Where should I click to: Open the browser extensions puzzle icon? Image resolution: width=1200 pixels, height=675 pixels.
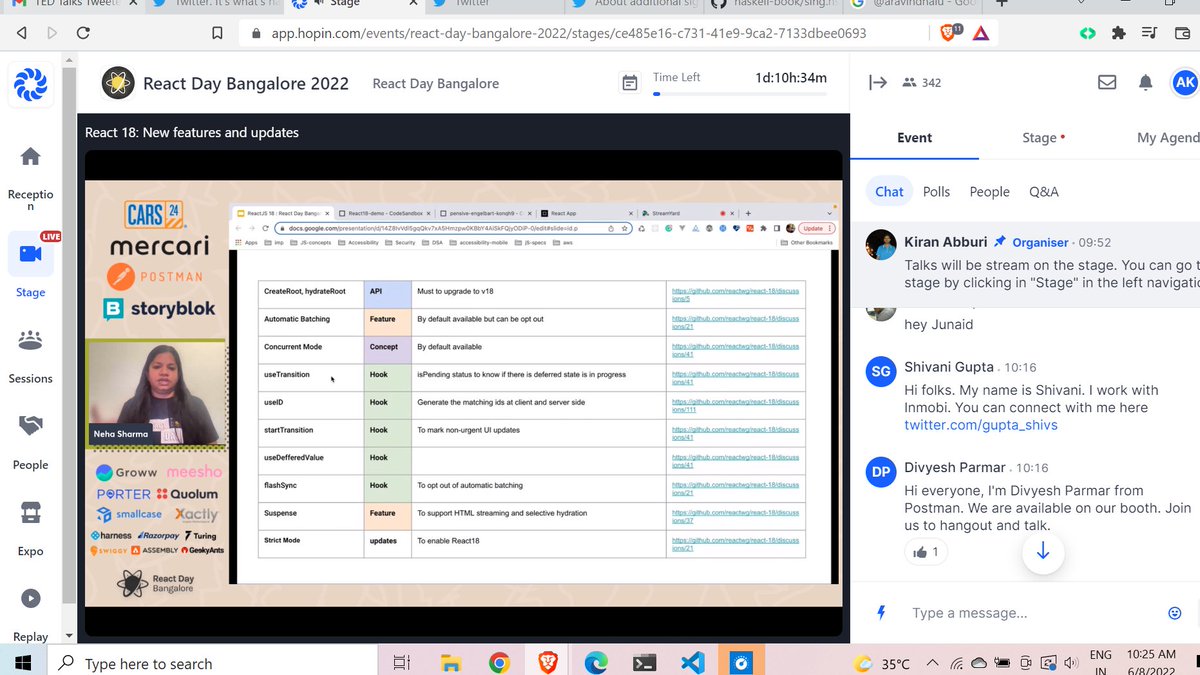pos(1119,33)
